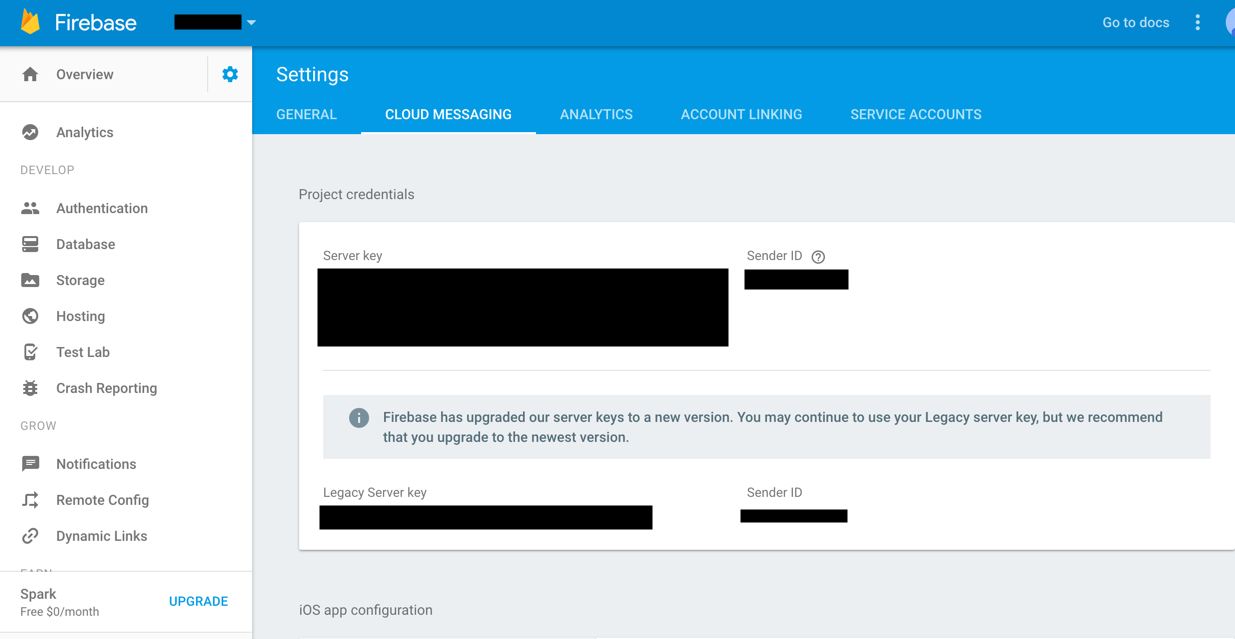Open the Service Accounts tab
The height and width of the screenshot is (639, 1235).
point(916,114)
